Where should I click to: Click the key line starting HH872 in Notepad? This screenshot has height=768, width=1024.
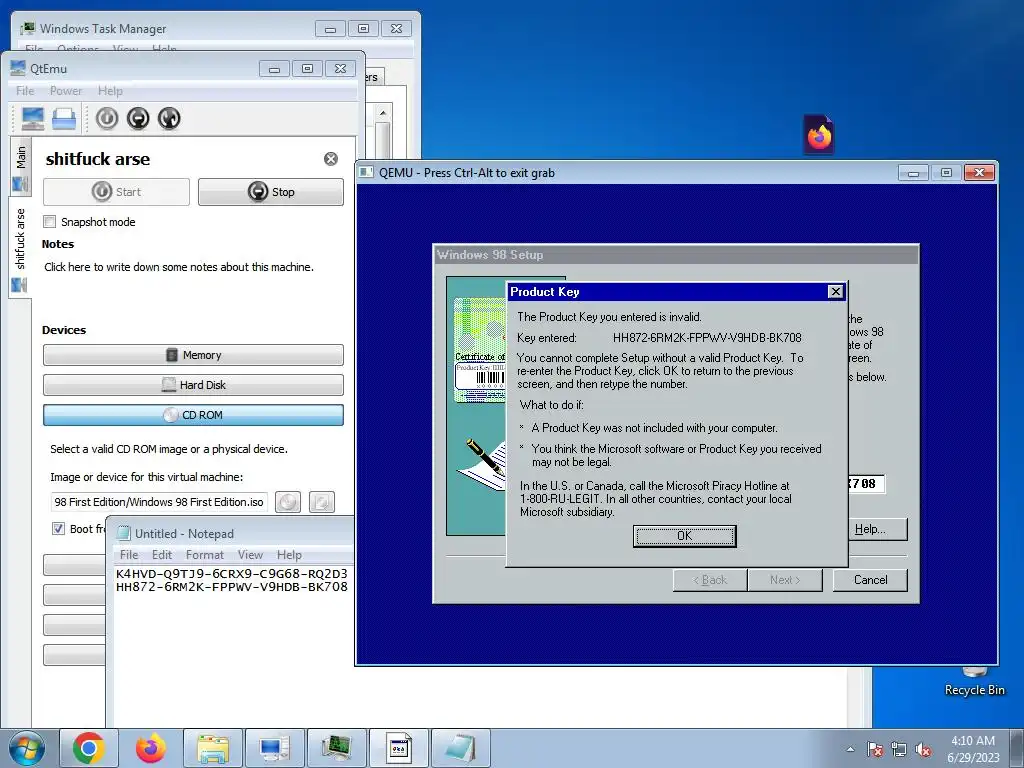pyautogui.click(x=232, y=586)
